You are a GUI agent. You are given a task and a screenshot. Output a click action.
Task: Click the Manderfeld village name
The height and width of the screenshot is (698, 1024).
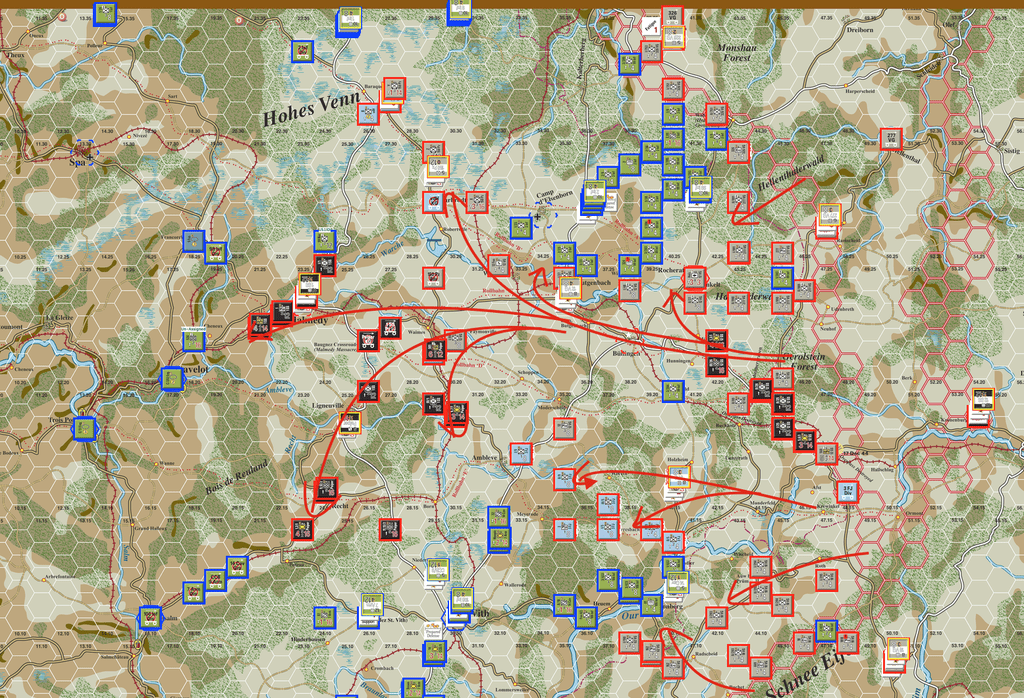(761, 503)
